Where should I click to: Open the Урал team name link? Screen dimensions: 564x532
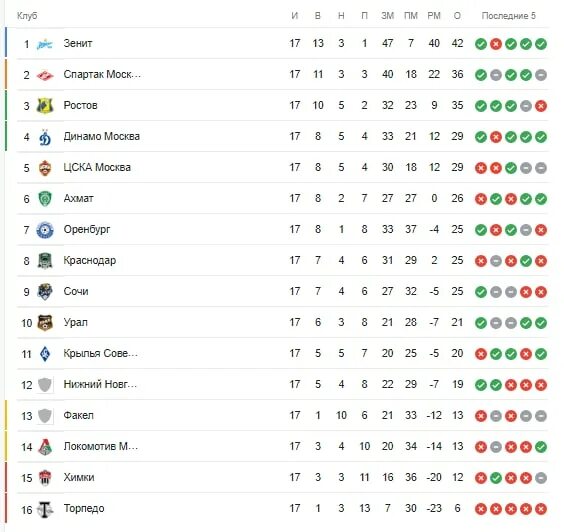tap(76, 322)
